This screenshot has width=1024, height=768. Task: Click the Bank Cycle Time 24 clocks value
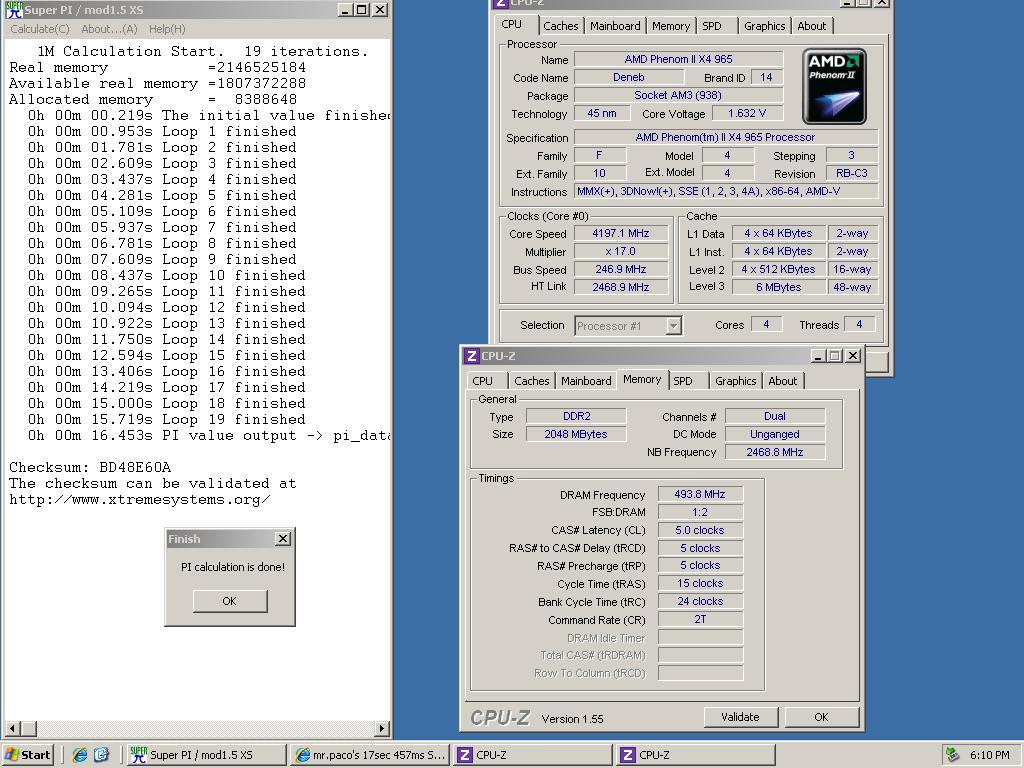click(x=700, y=601)
